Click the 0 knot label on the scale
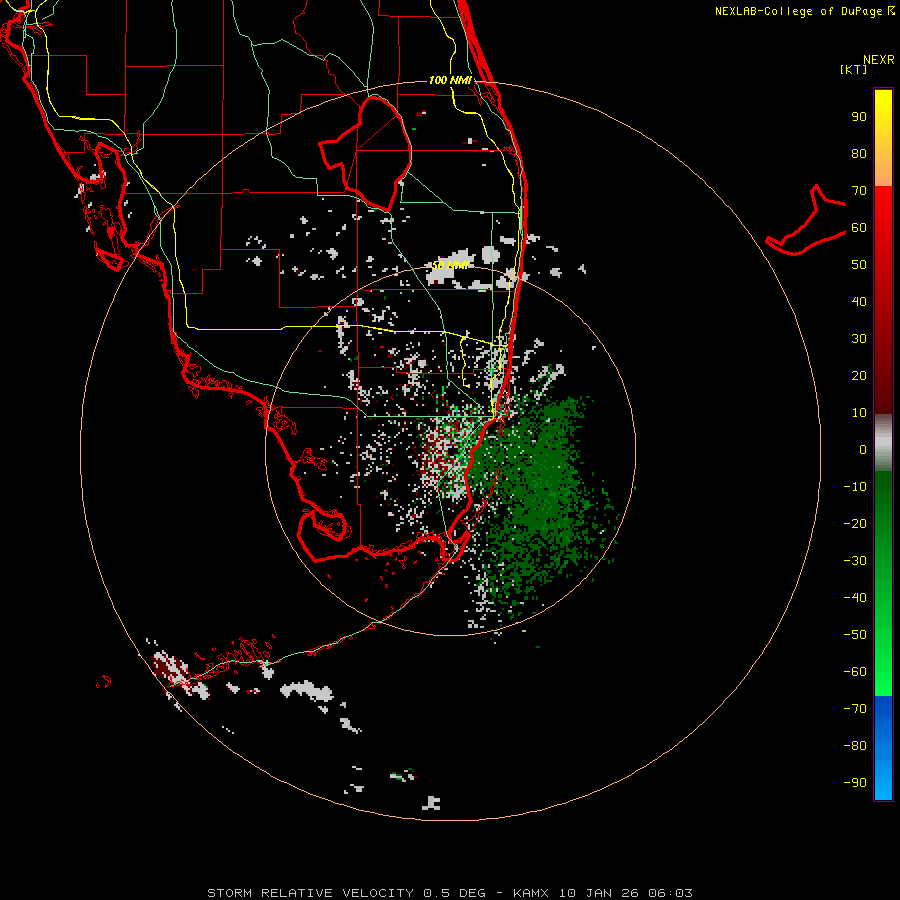 click(x=863, y=449)
